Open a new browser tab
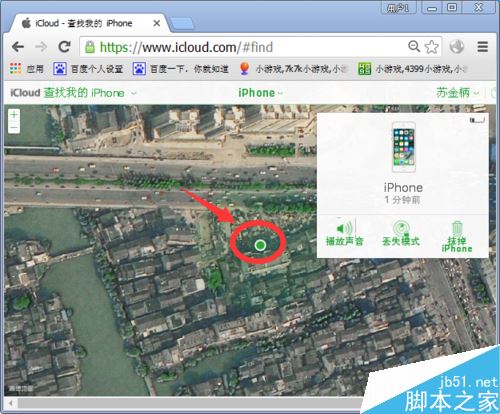 click(x=182, y=24)
